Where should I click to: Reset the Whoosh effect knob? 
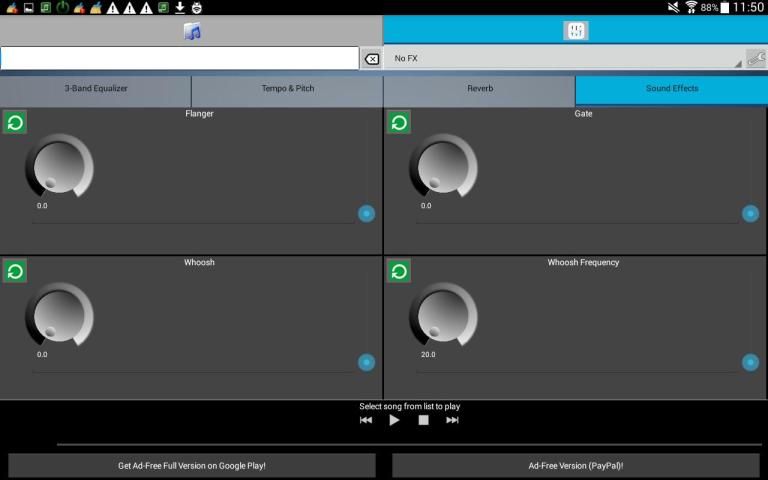[15, 271]
